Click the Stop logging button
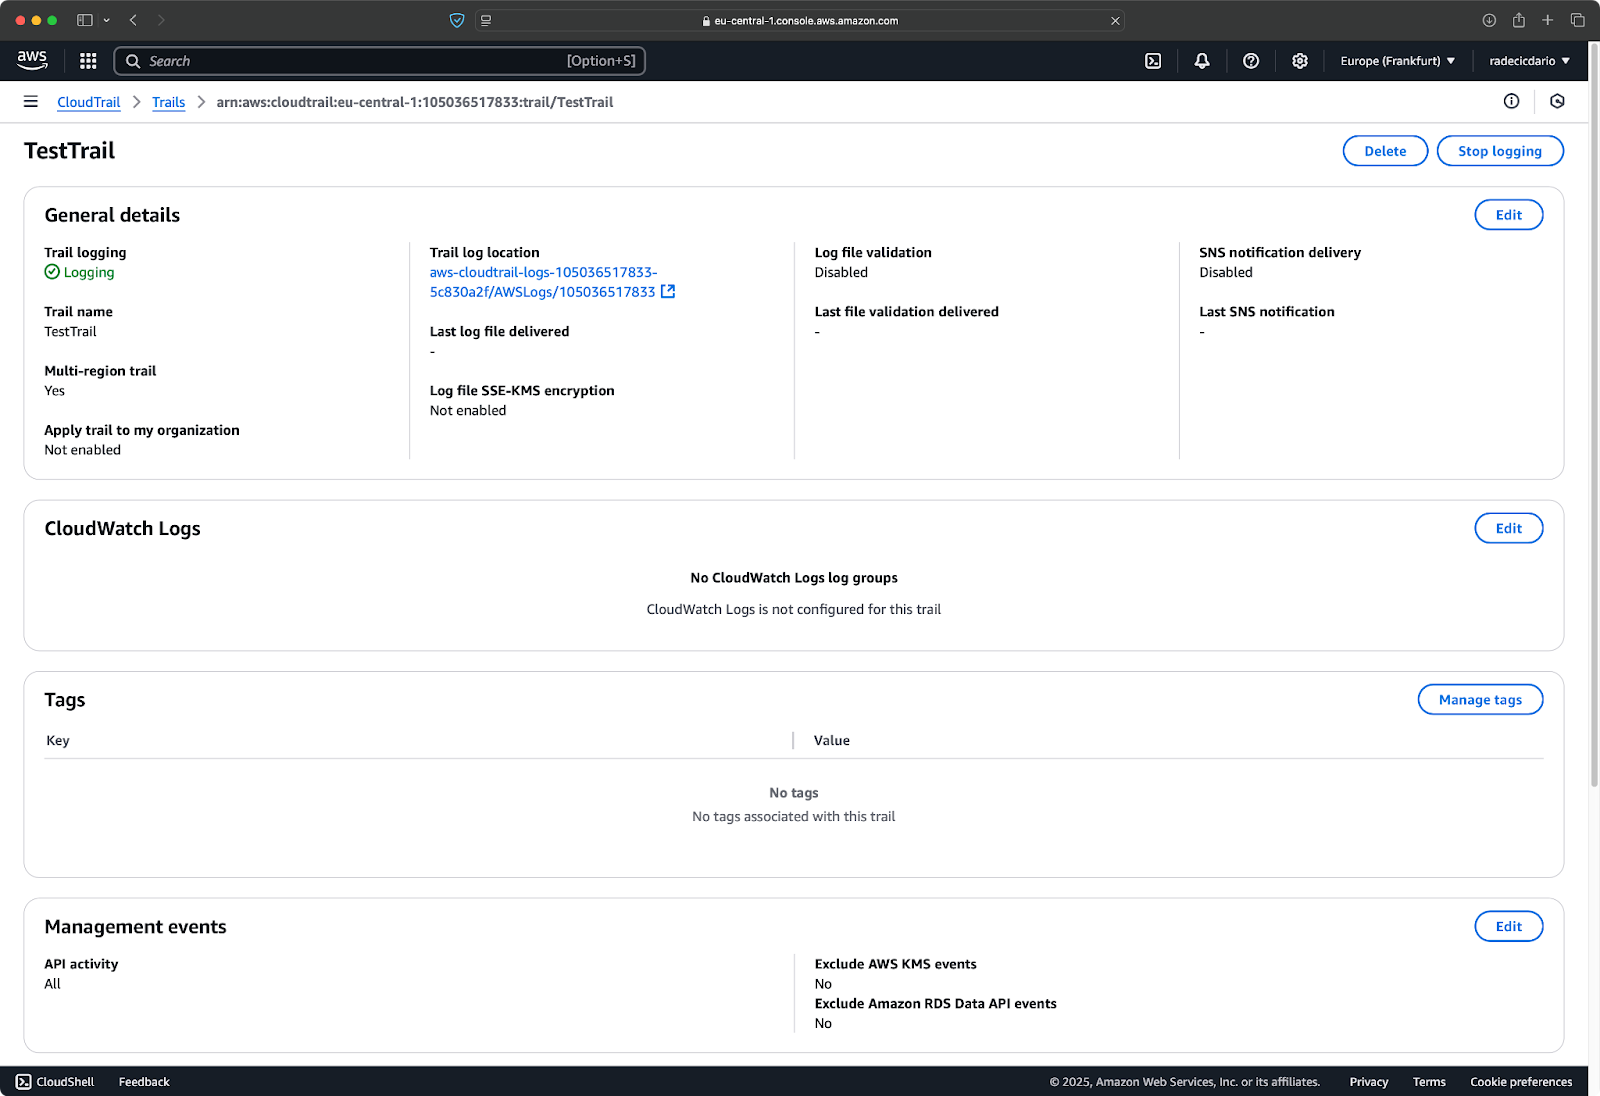Image resolution: width=1600 pixels, height=1096 pixels. point(1500,151)
